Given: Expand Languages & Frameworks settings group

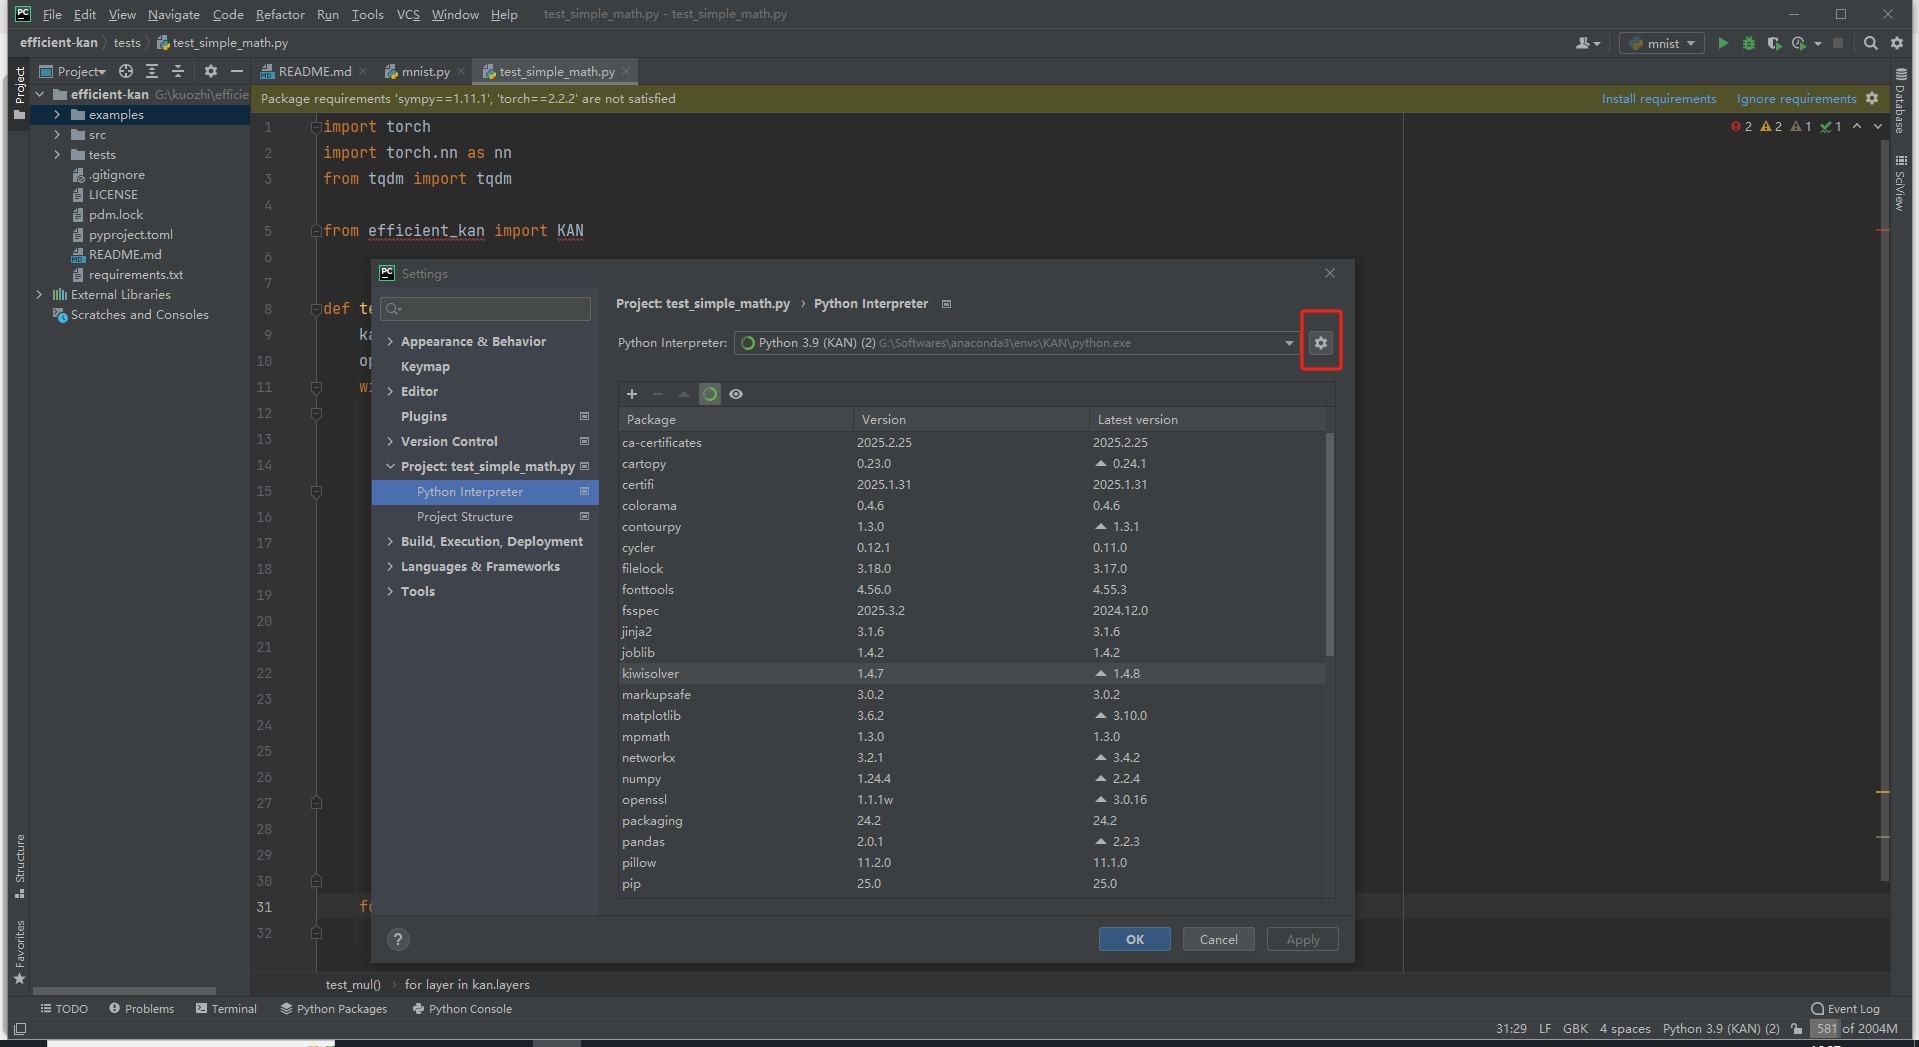Looking at the screenshot, I should point(390,567).
